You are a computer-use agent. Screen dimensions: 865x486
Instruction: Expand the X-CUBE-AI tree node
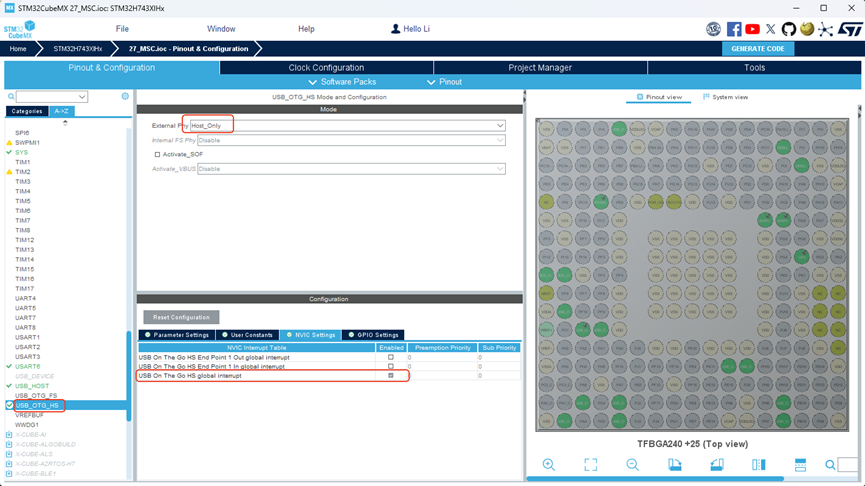click(x=9, y=435)
